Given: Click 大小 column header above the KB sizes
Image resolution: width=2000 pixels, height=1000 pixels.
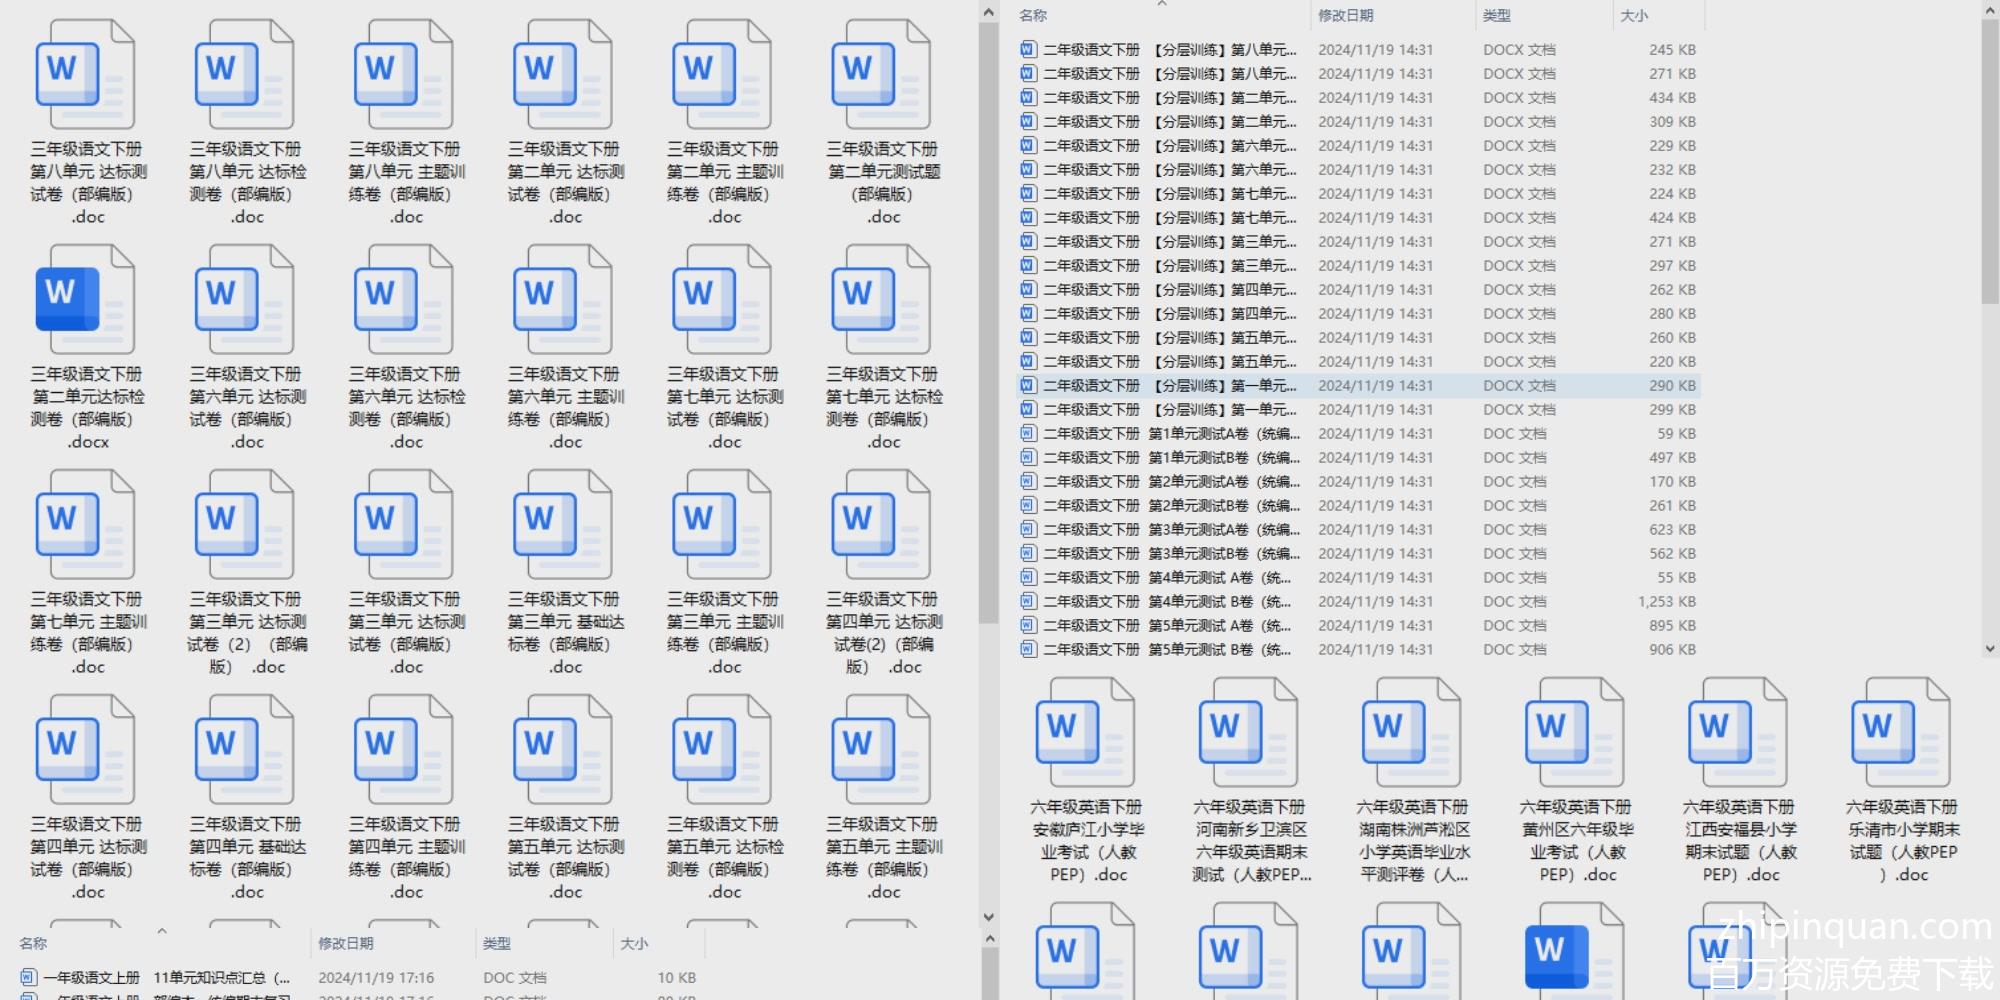Looking at the screenshot, I should 1634,16.
